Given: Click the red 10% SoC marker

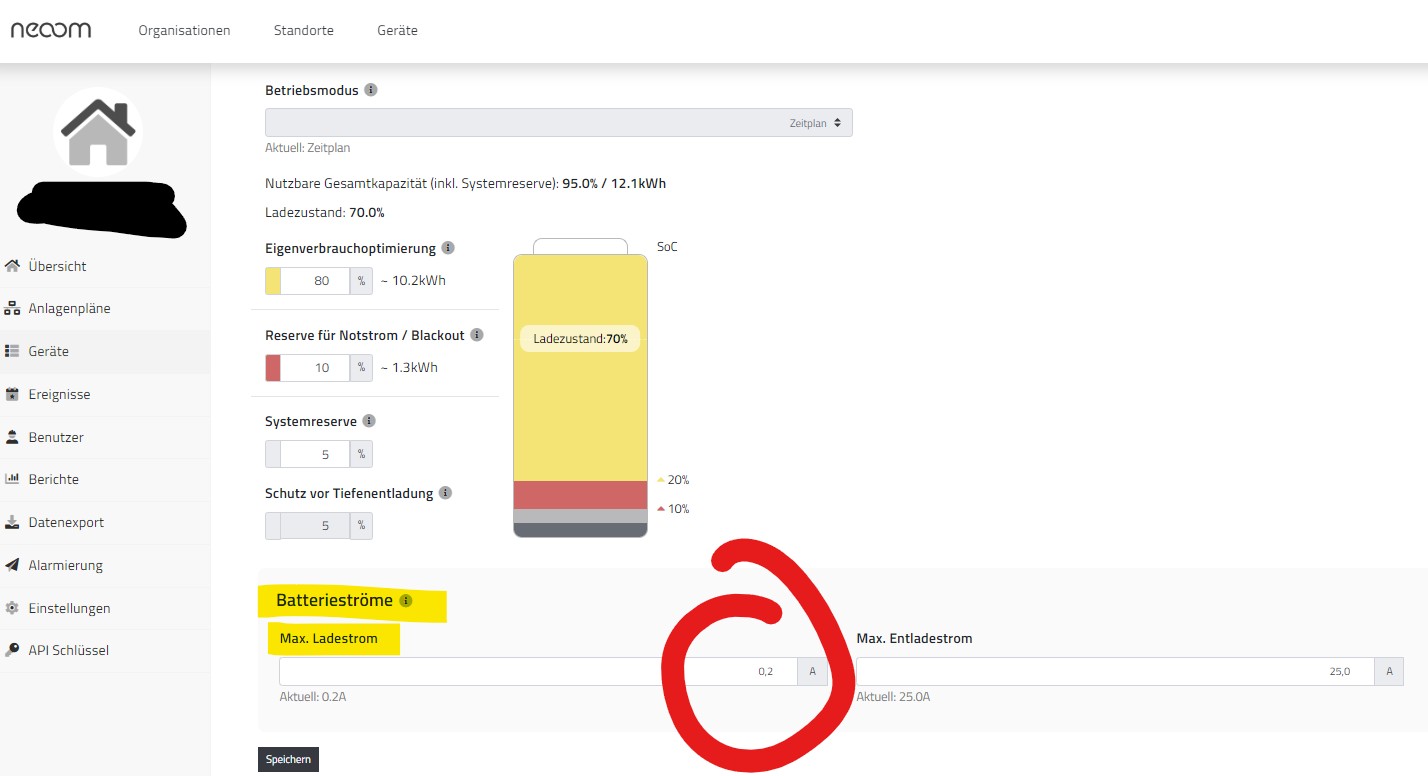Looking at the screenshot, I should [x=672, y=509].
